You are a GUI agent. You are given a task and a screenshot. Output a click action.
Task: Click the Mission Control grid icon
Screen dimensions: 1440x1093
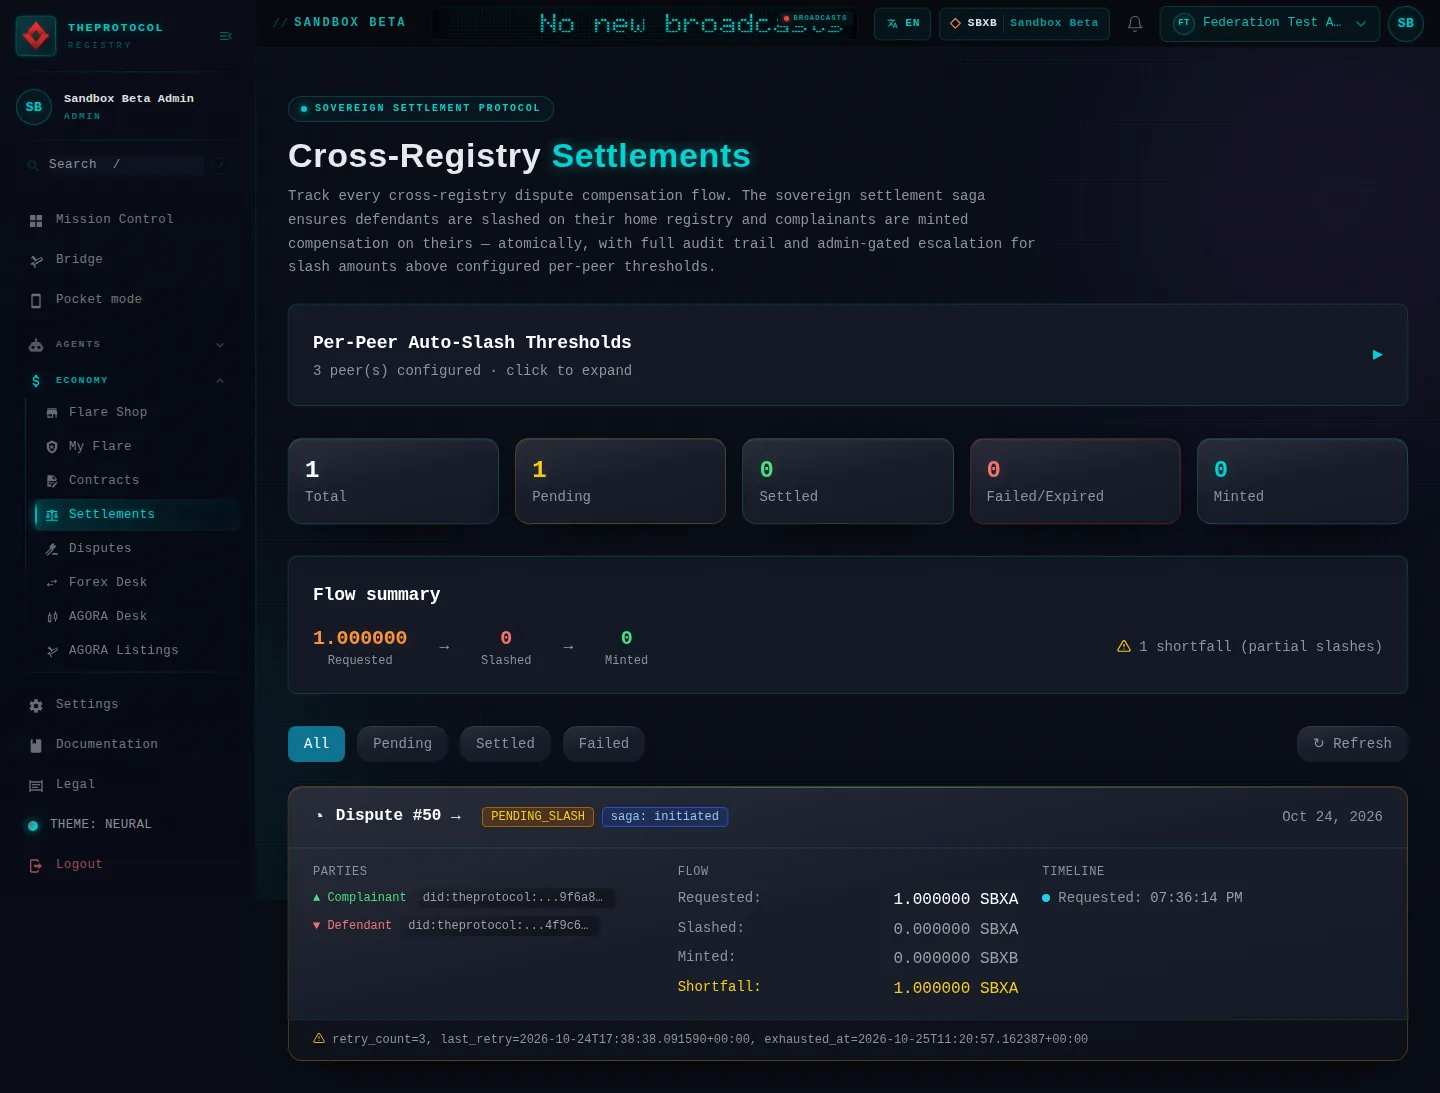click(36, 220)
